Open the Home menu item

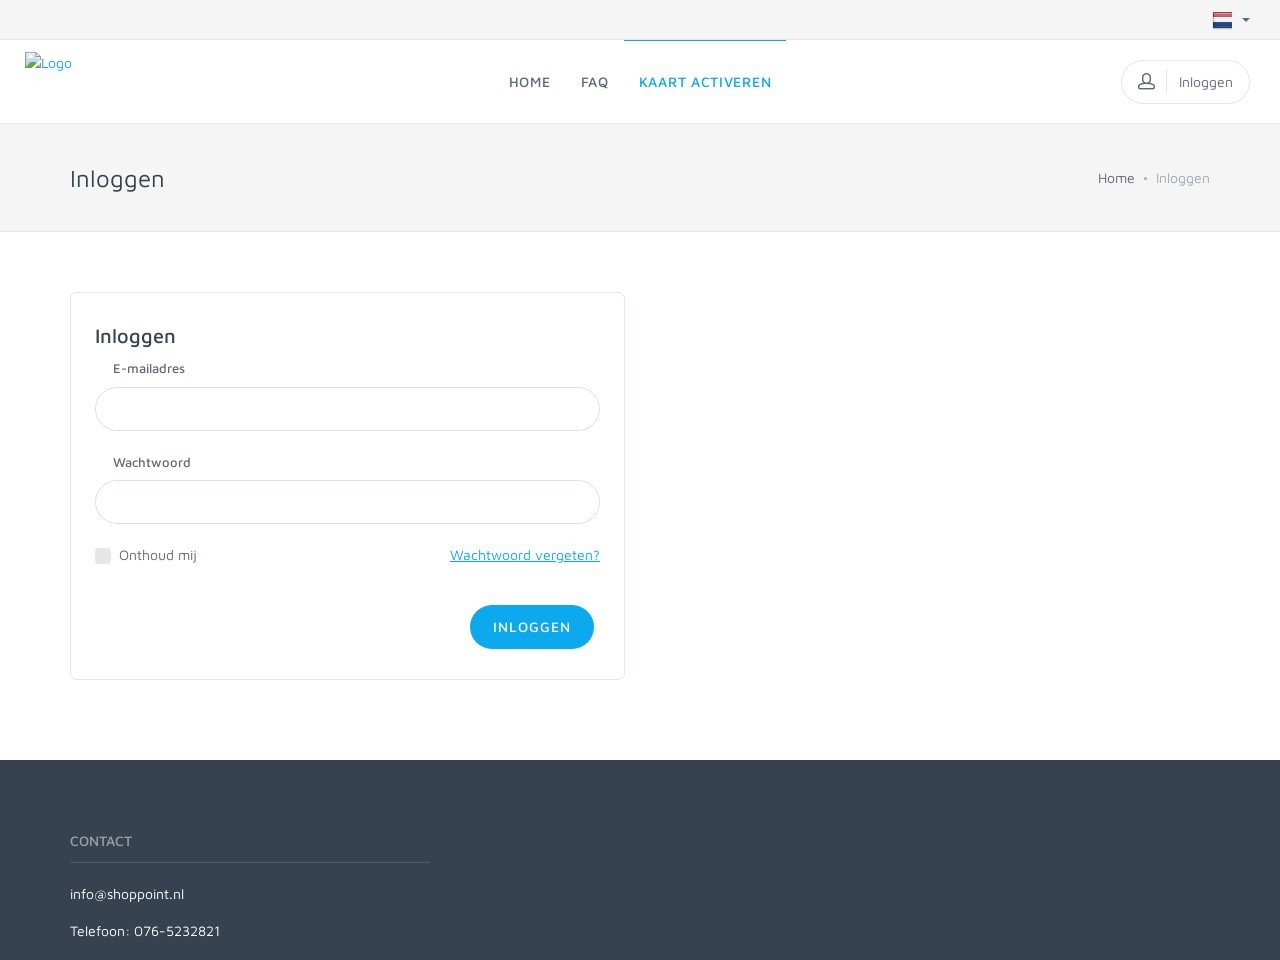click(529, 82)
